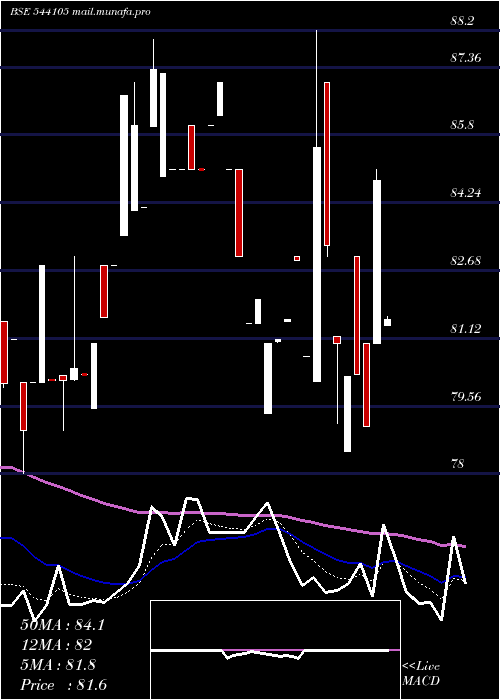Click the 78 price axis label
500x700 pixels.
(458, 464)
